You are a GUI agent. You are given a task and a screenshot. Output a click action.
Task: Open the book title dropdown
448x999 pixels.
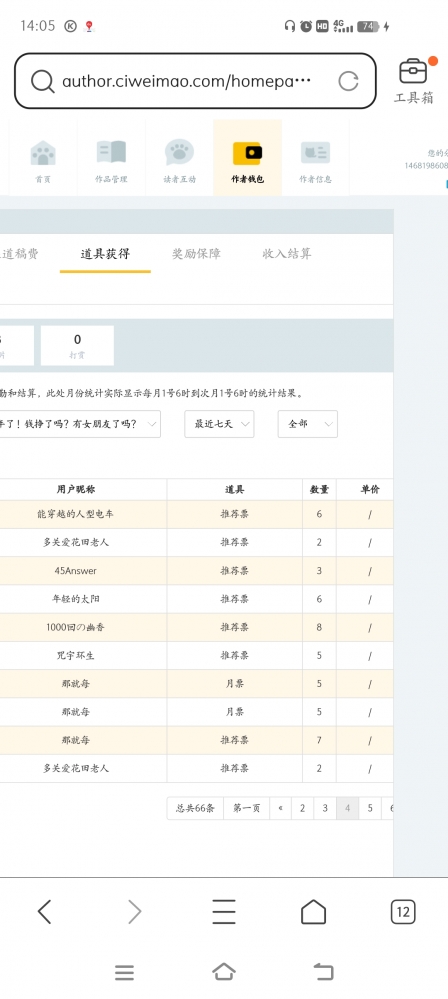pos(80,424)
